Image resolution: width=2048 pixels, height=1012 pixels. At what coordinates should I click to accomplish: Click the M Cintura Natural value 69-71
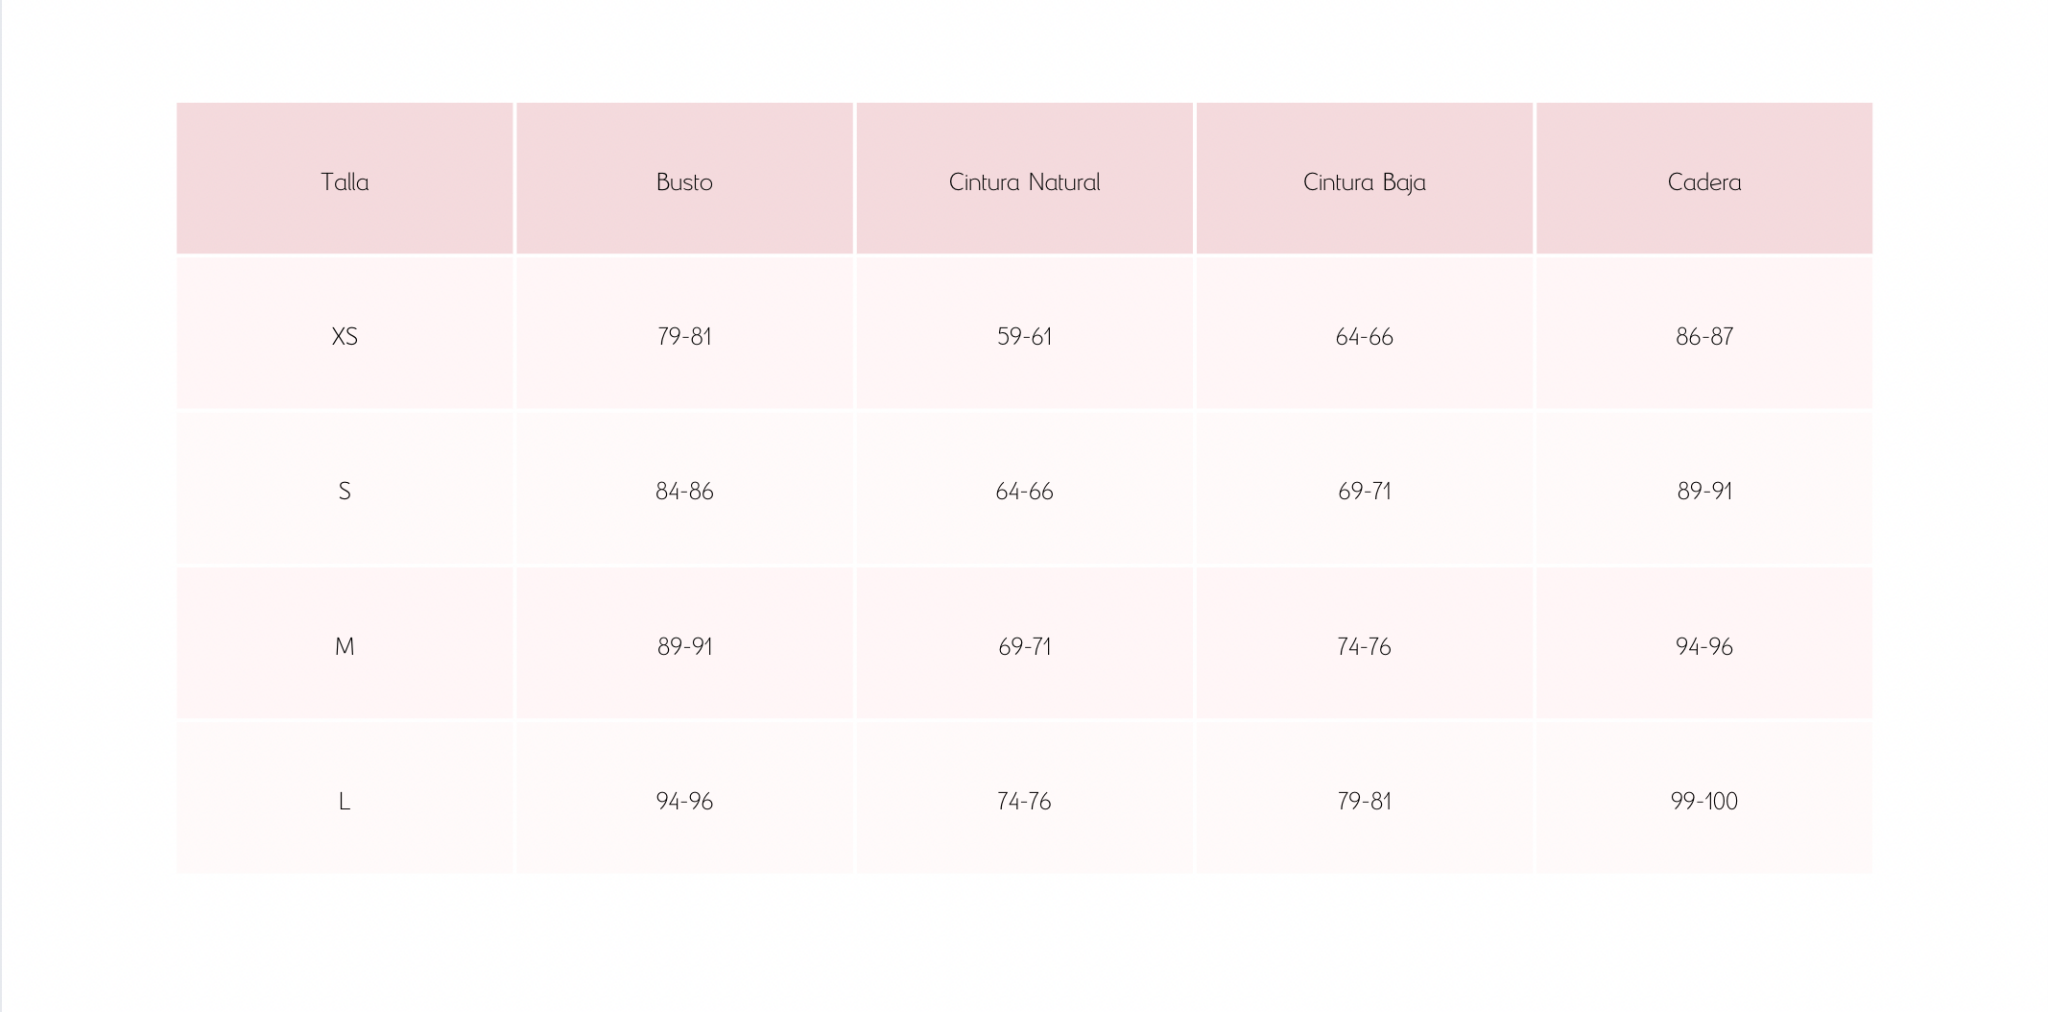click(1024, 646)
